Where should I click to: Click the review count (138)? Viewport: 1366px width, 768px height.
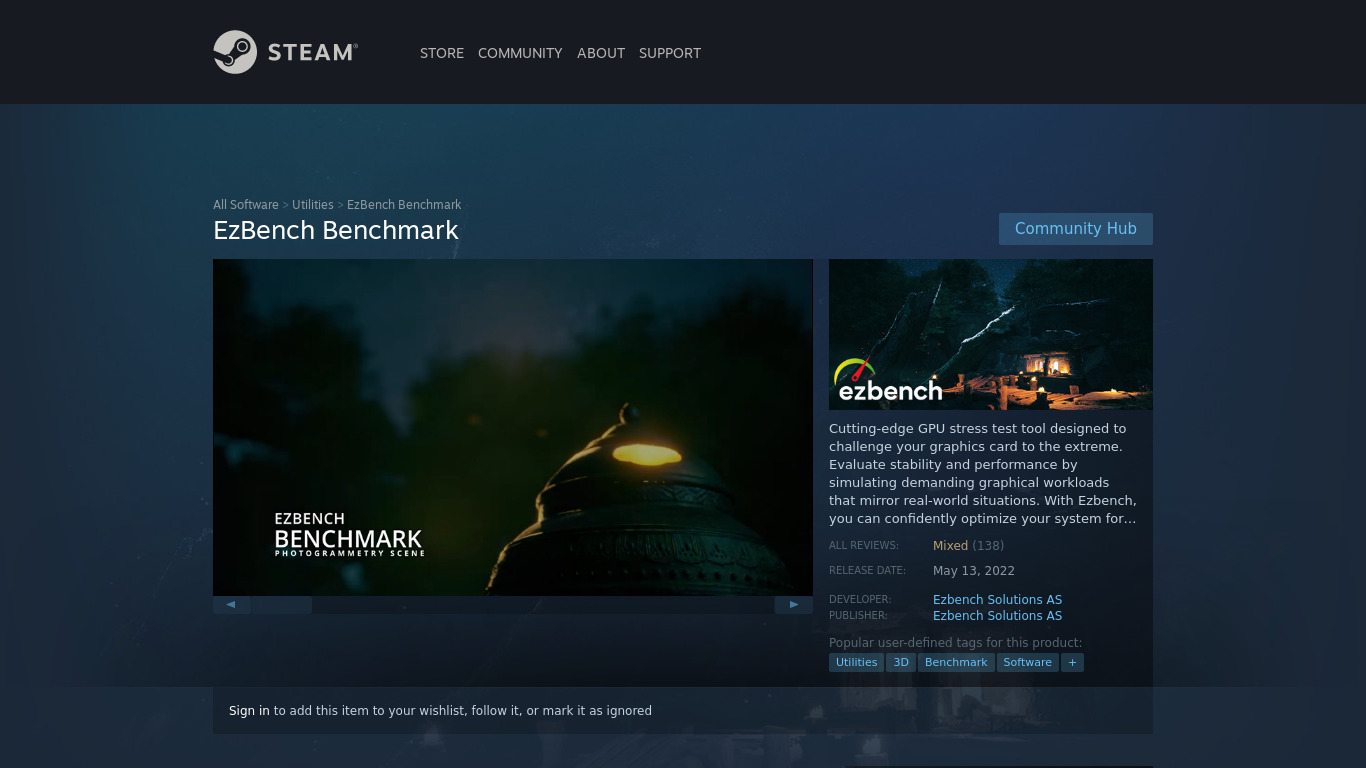pyautogui.click(x=988, y=546)
